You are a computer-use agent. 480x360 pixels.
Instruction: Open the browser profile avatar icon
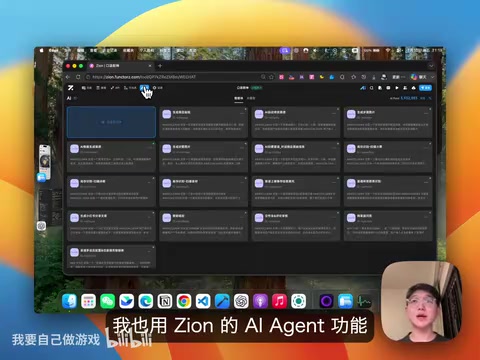pyautogui.click(x=384, y=77)
